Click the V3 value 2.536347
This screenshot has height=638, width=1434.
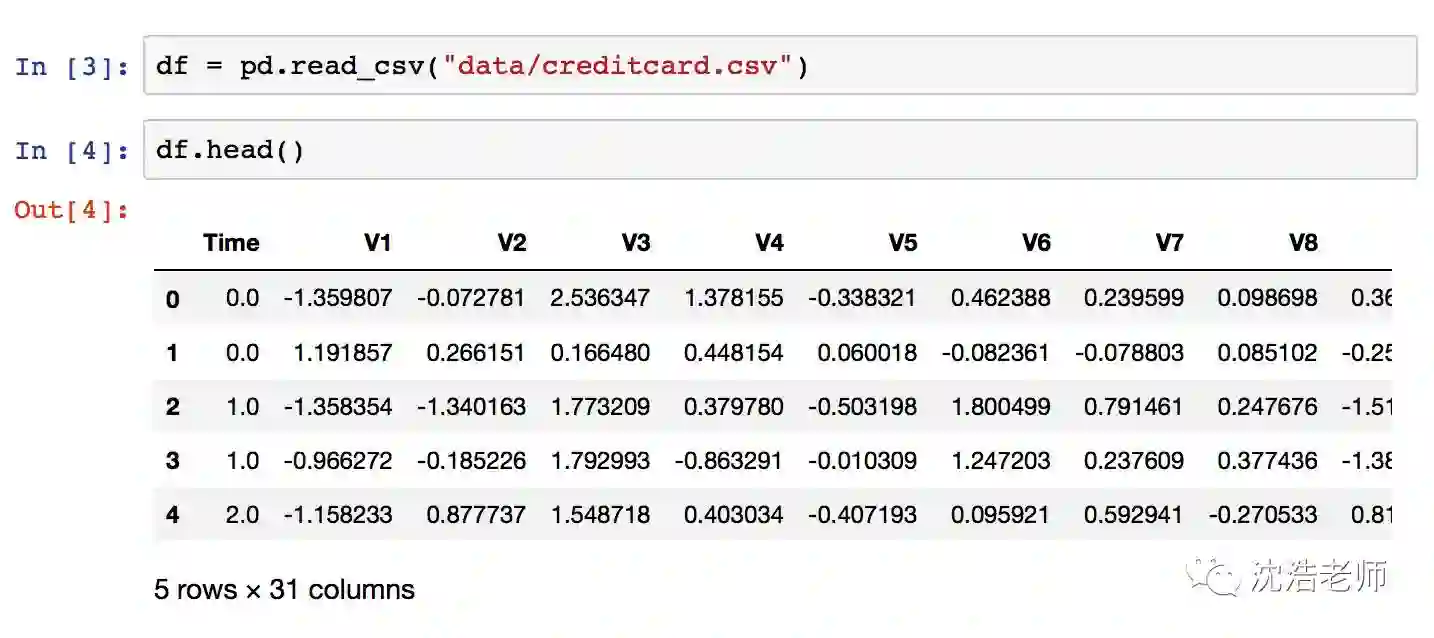coord(600,298)
